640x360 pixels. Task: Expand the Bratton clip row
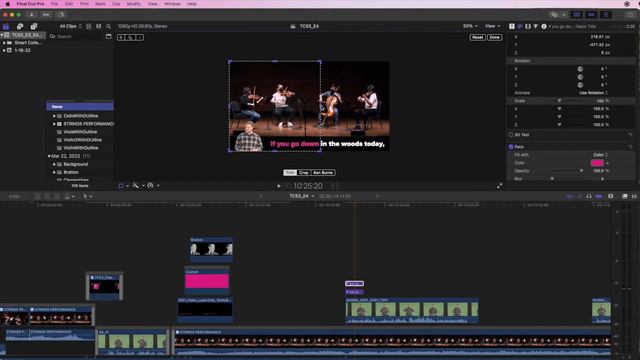(54, 172)
